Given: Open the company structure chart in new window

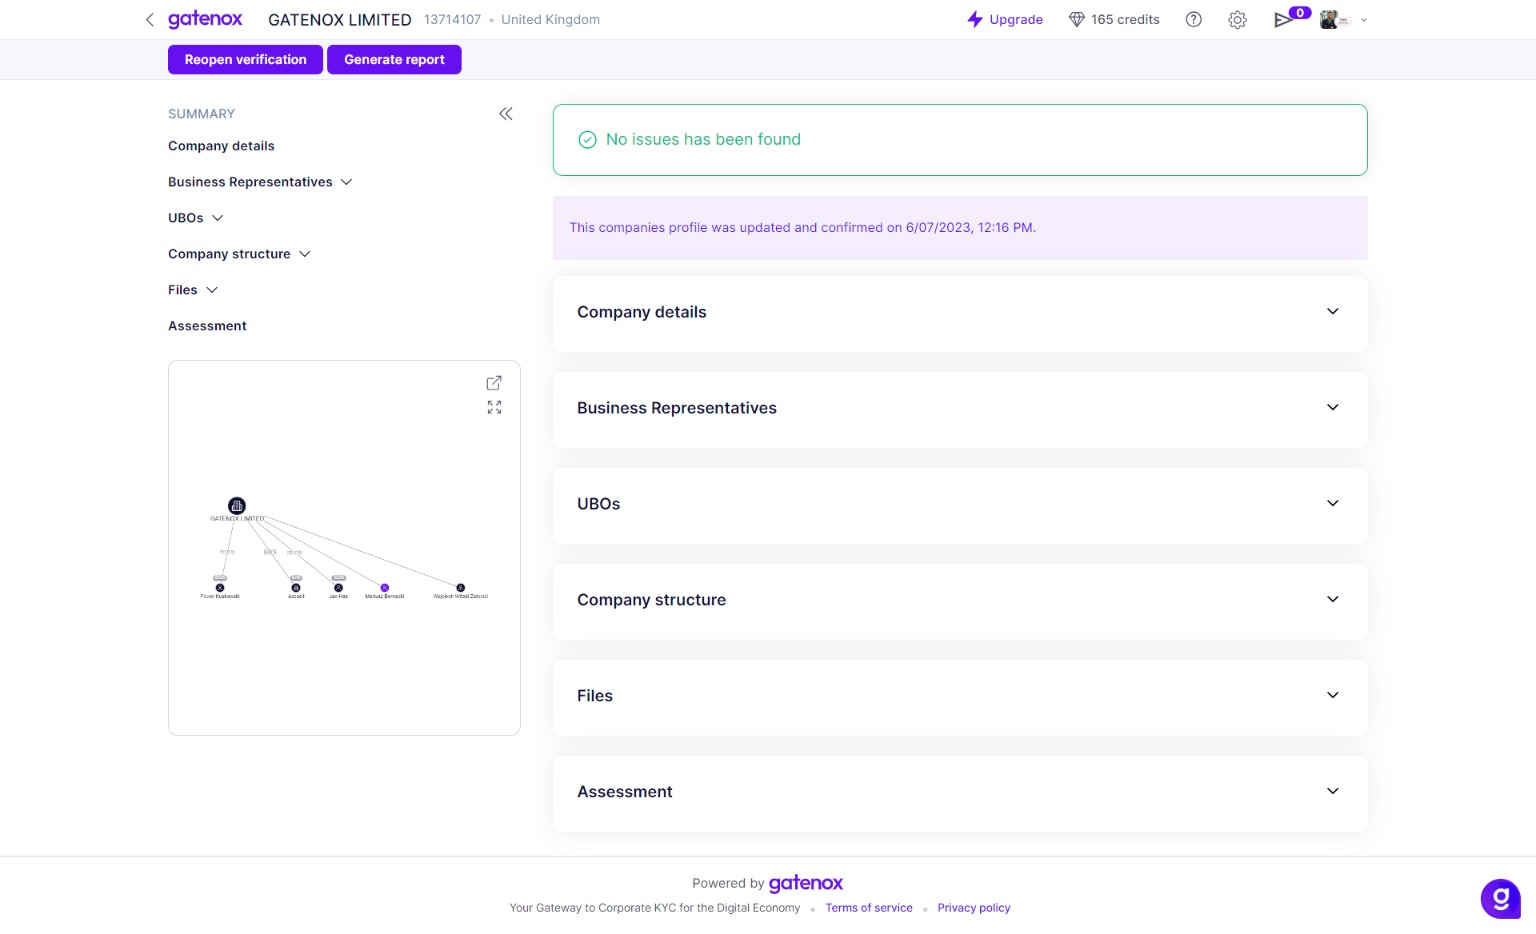Looking at the screenshot, I should click(x=494, y=382).
